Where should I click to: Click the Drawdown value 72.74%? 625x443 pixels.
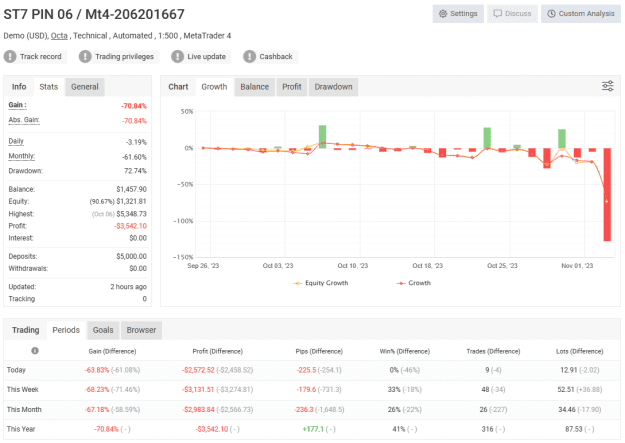135,171
